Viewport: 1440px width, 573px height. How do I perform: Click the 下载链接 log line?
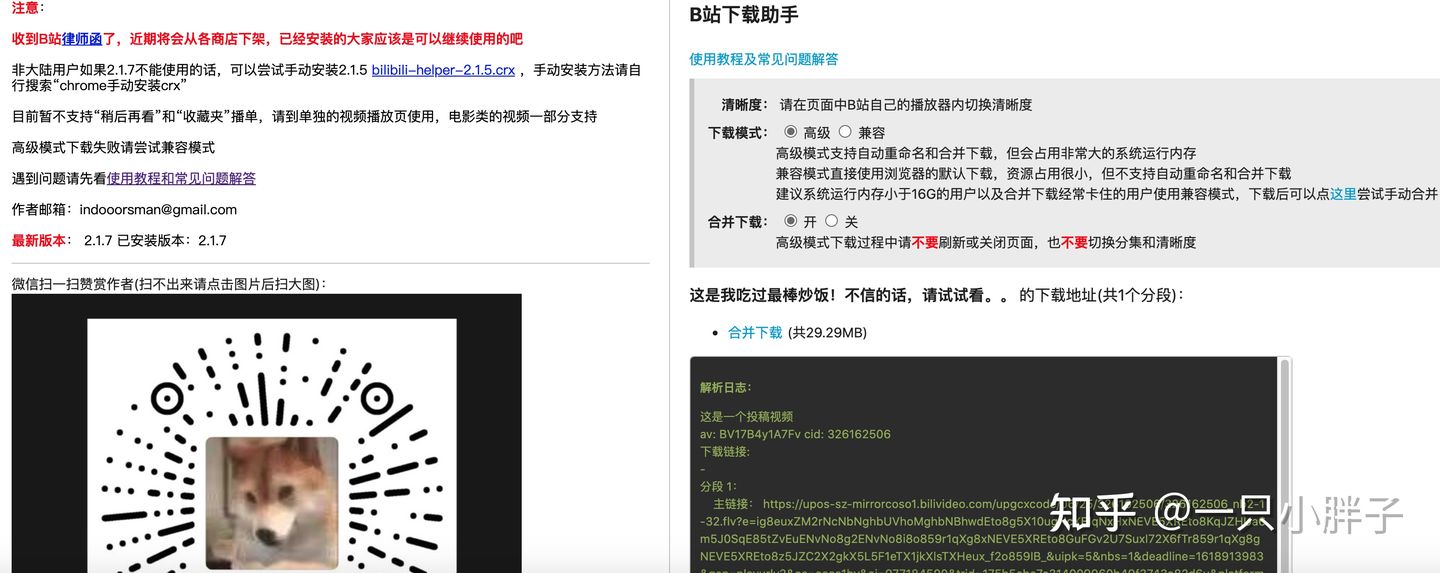coord(725,451)
